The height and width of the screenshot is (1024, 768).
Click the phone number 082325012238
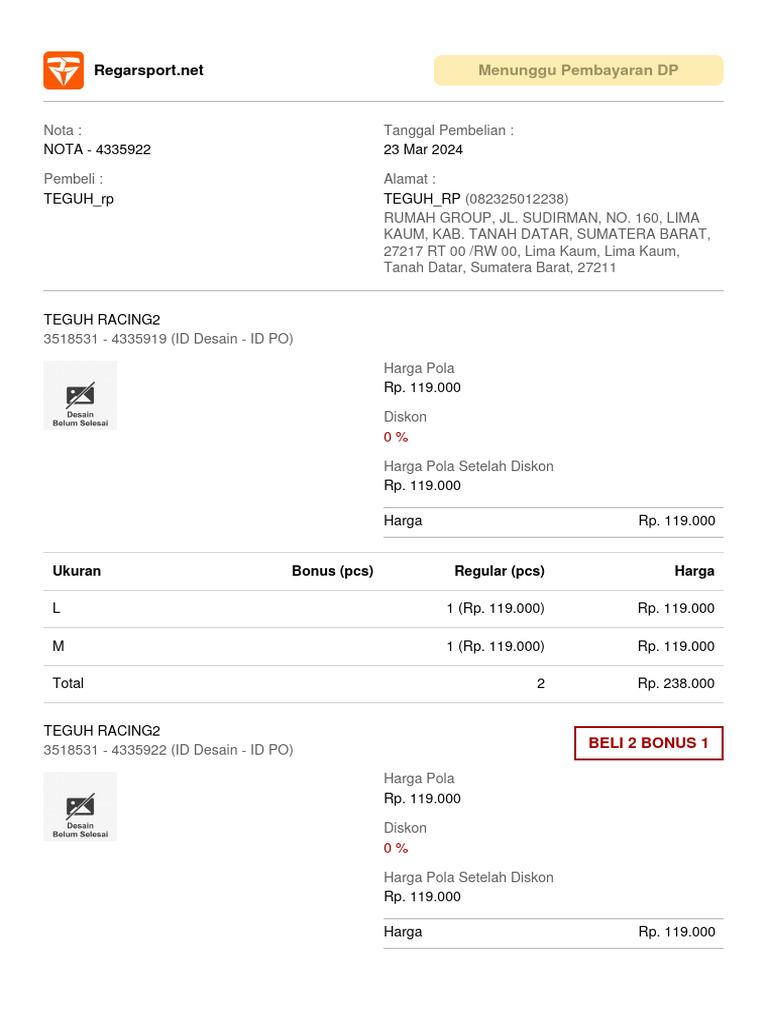[x=516, y=199]
